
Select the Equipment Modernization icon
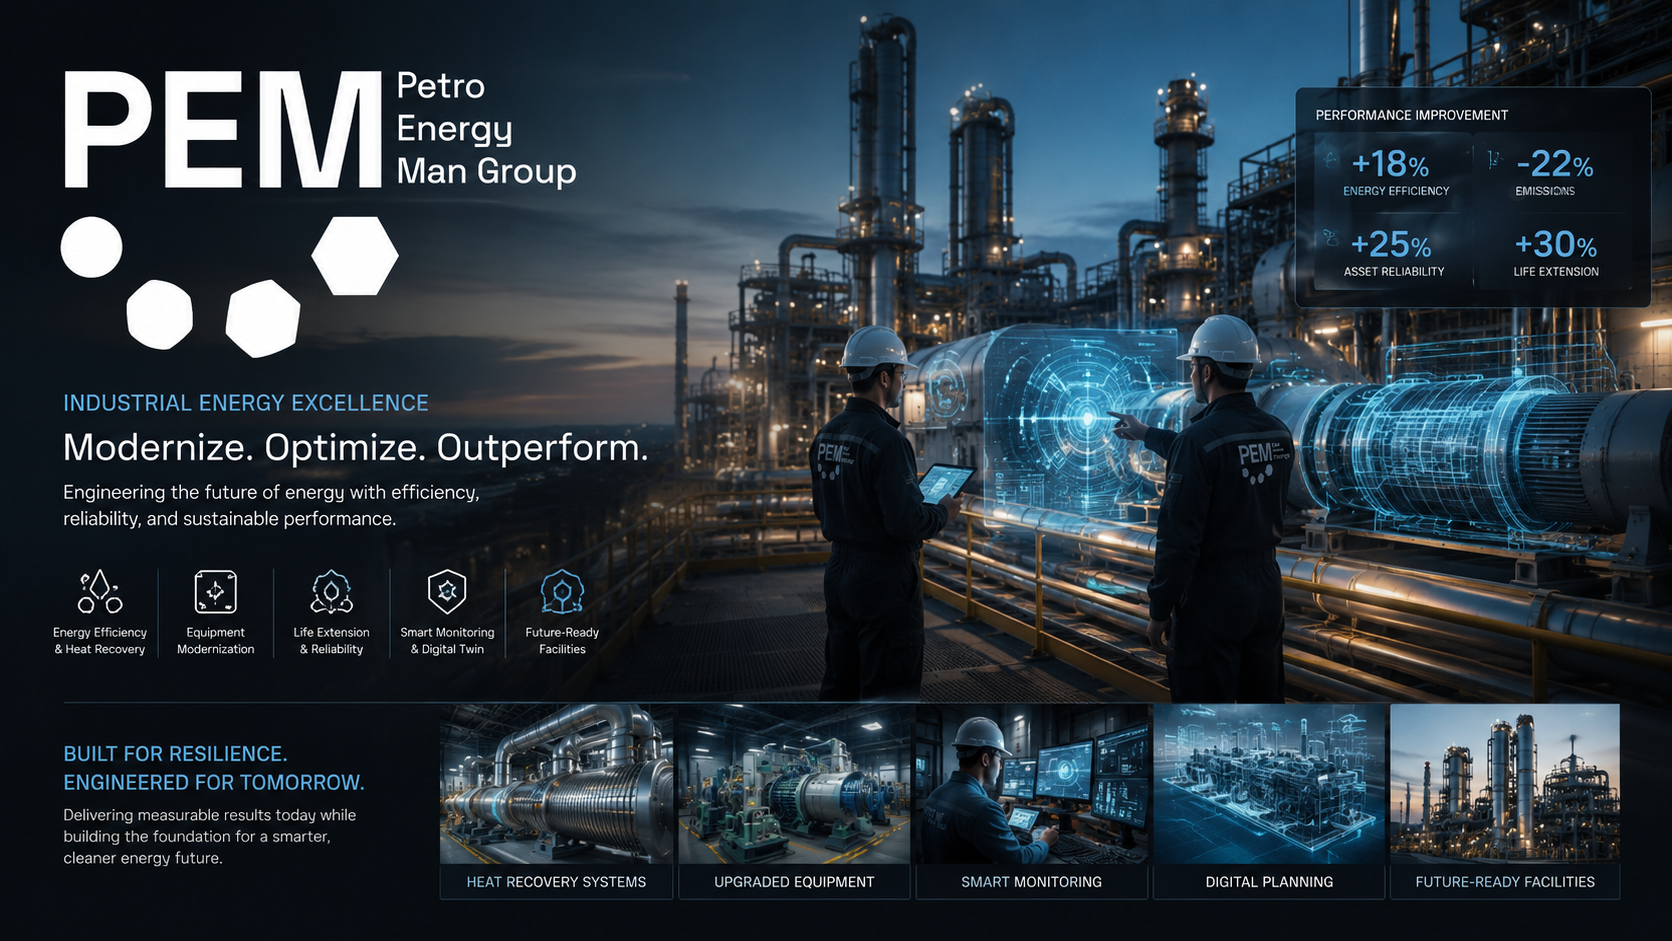point(215,592)
